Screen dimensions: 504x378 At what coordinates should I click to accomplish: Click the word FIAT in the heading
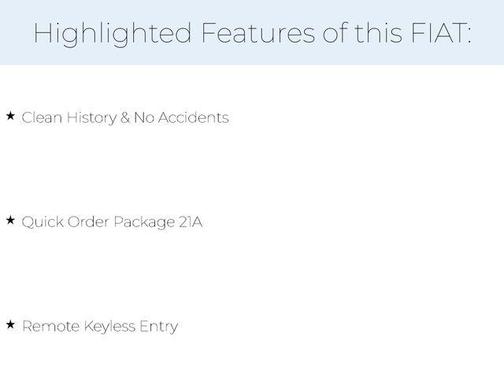click(x=441, y=33)
